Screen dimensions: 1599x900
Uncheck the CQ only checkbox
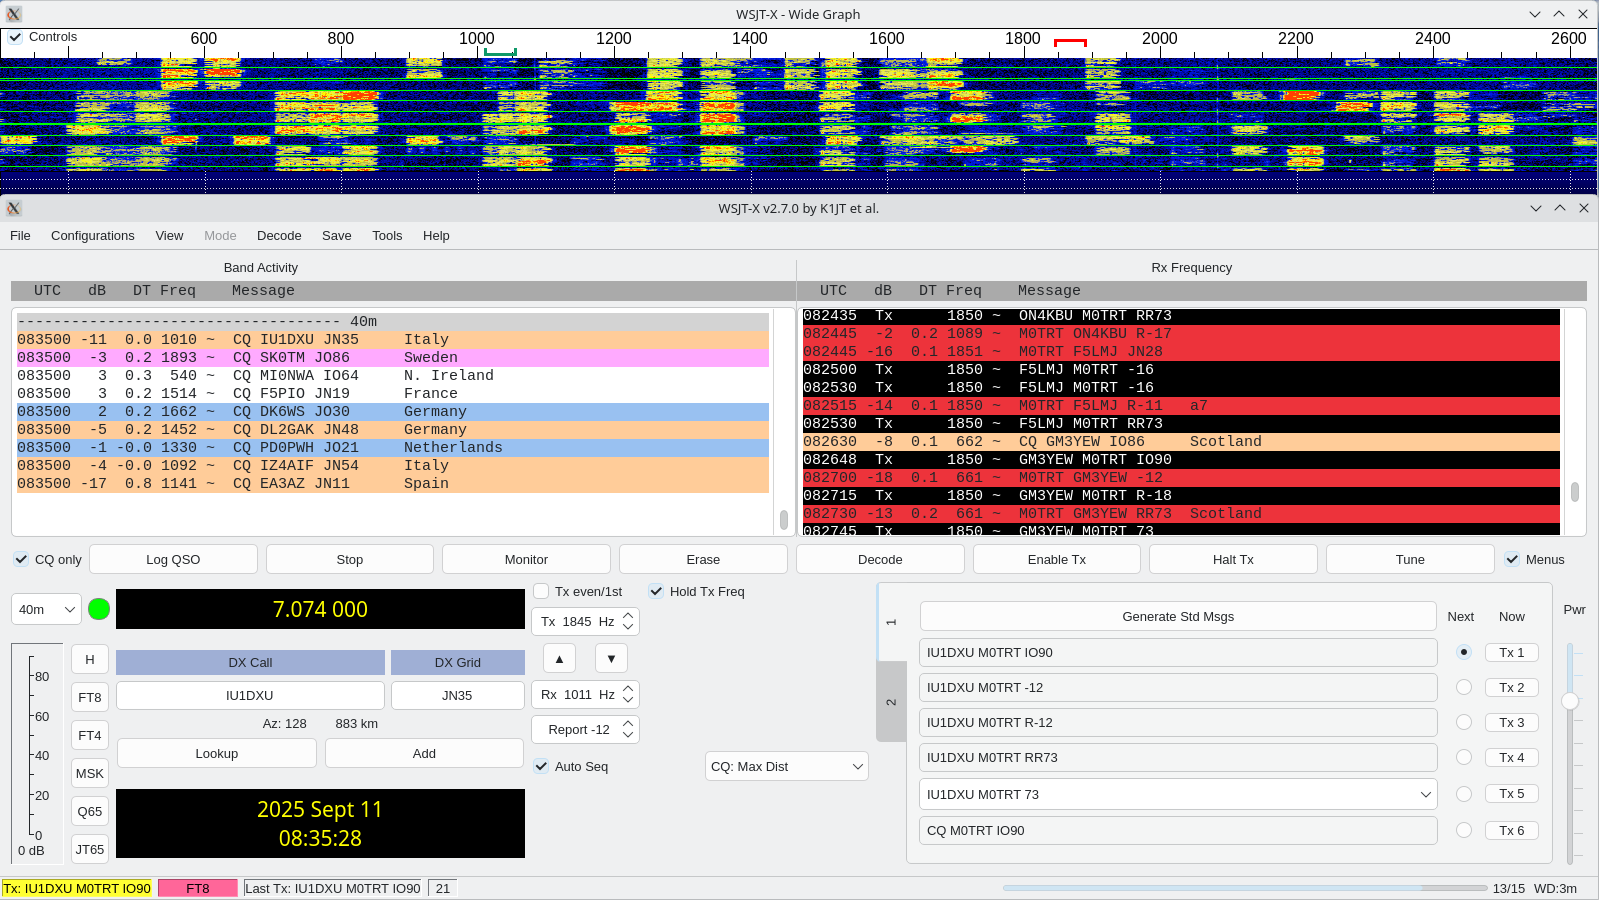pyautogui.click(x=21, y=559)
